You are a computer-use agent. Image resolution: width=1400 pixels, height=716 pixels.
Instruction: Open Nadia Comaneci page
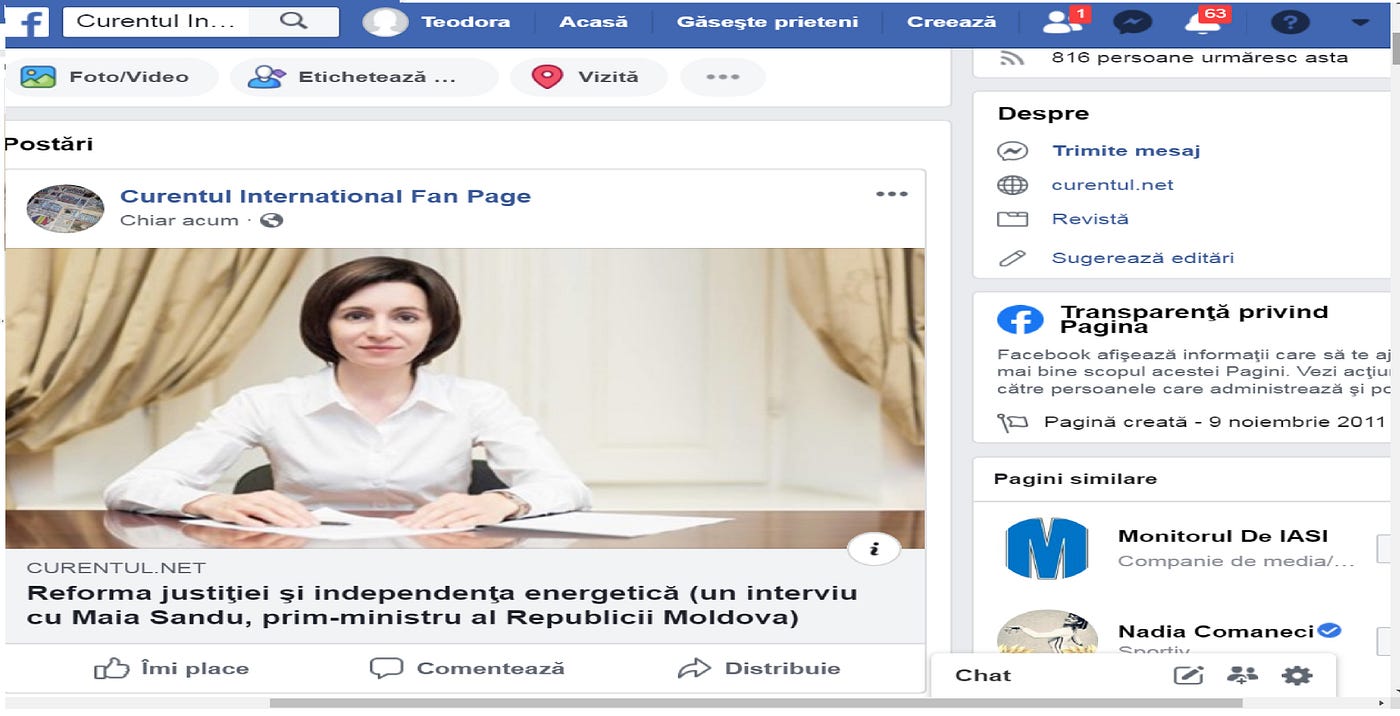1216,631
